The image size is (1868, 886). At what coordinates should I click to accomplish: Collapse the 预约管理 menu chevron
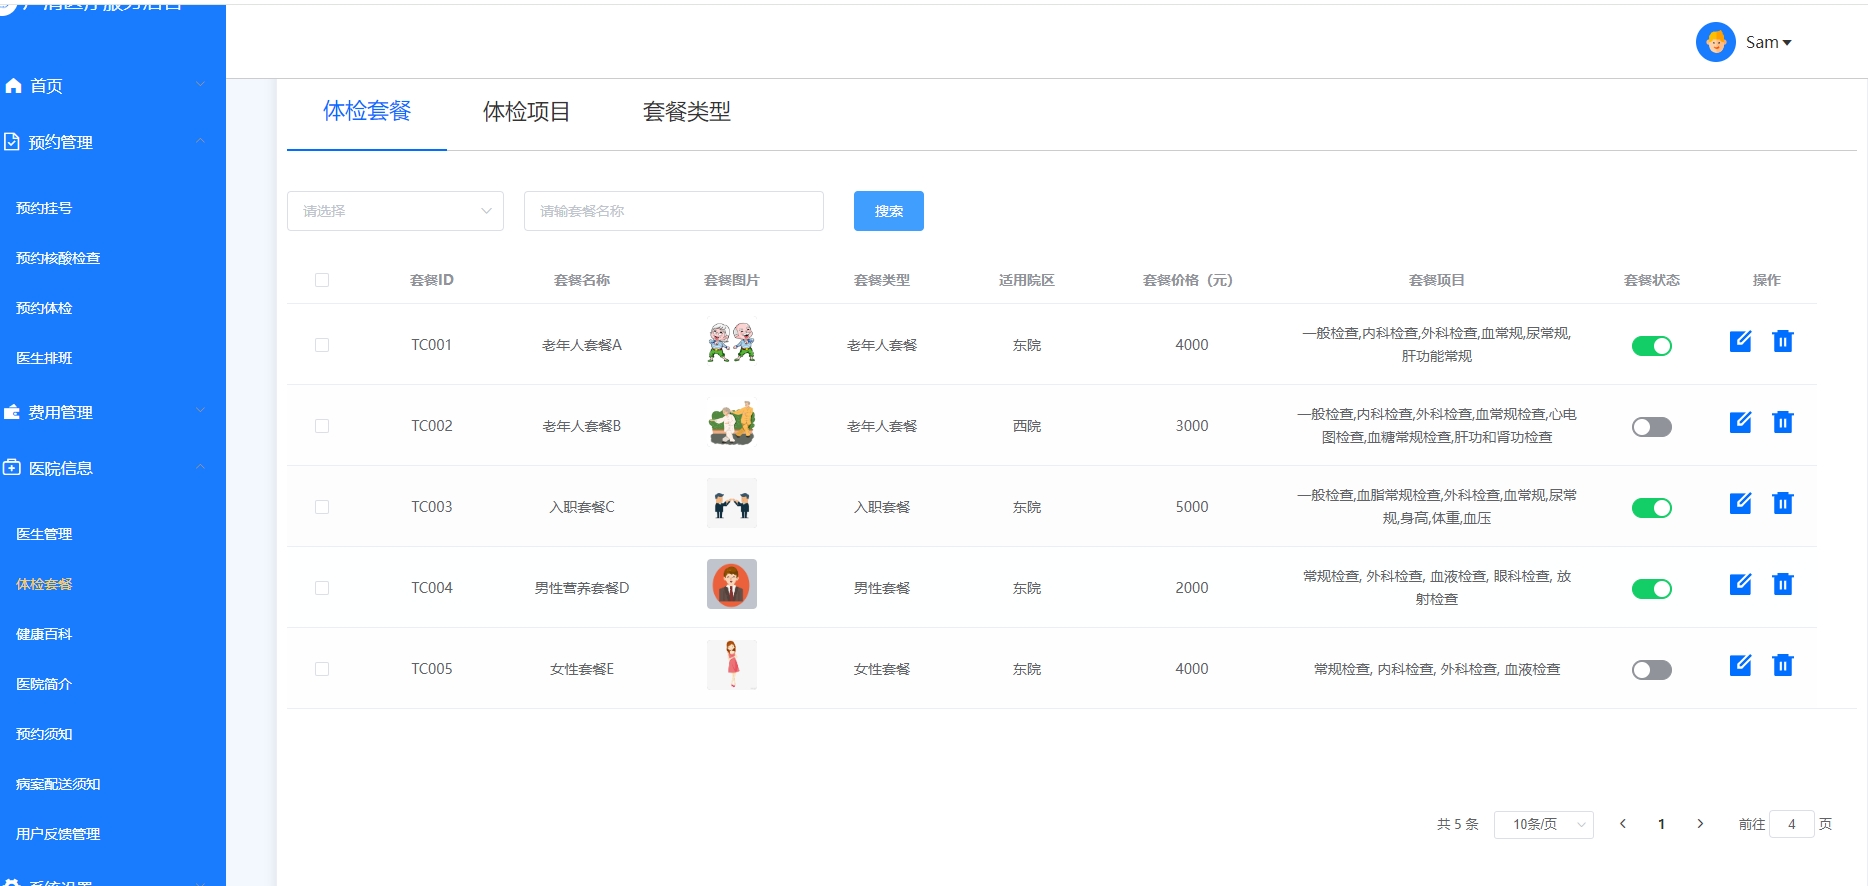(x=200, y=141)
